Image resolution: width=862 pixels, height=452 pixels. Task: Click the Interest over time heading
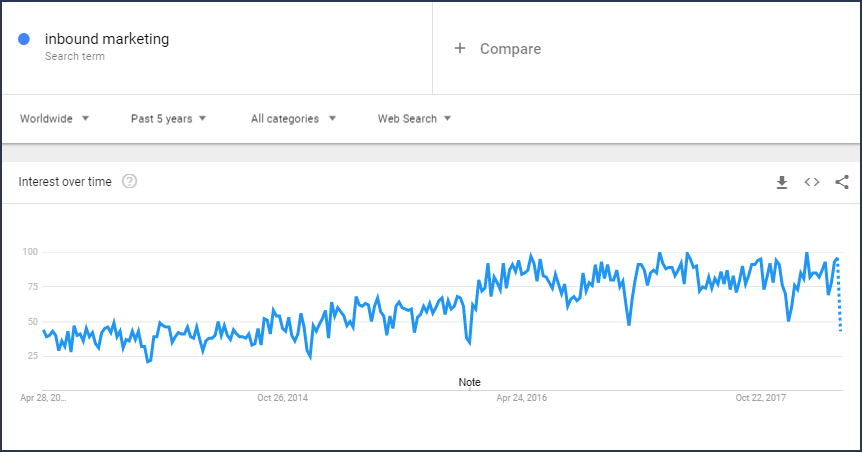tap(65, 182)
